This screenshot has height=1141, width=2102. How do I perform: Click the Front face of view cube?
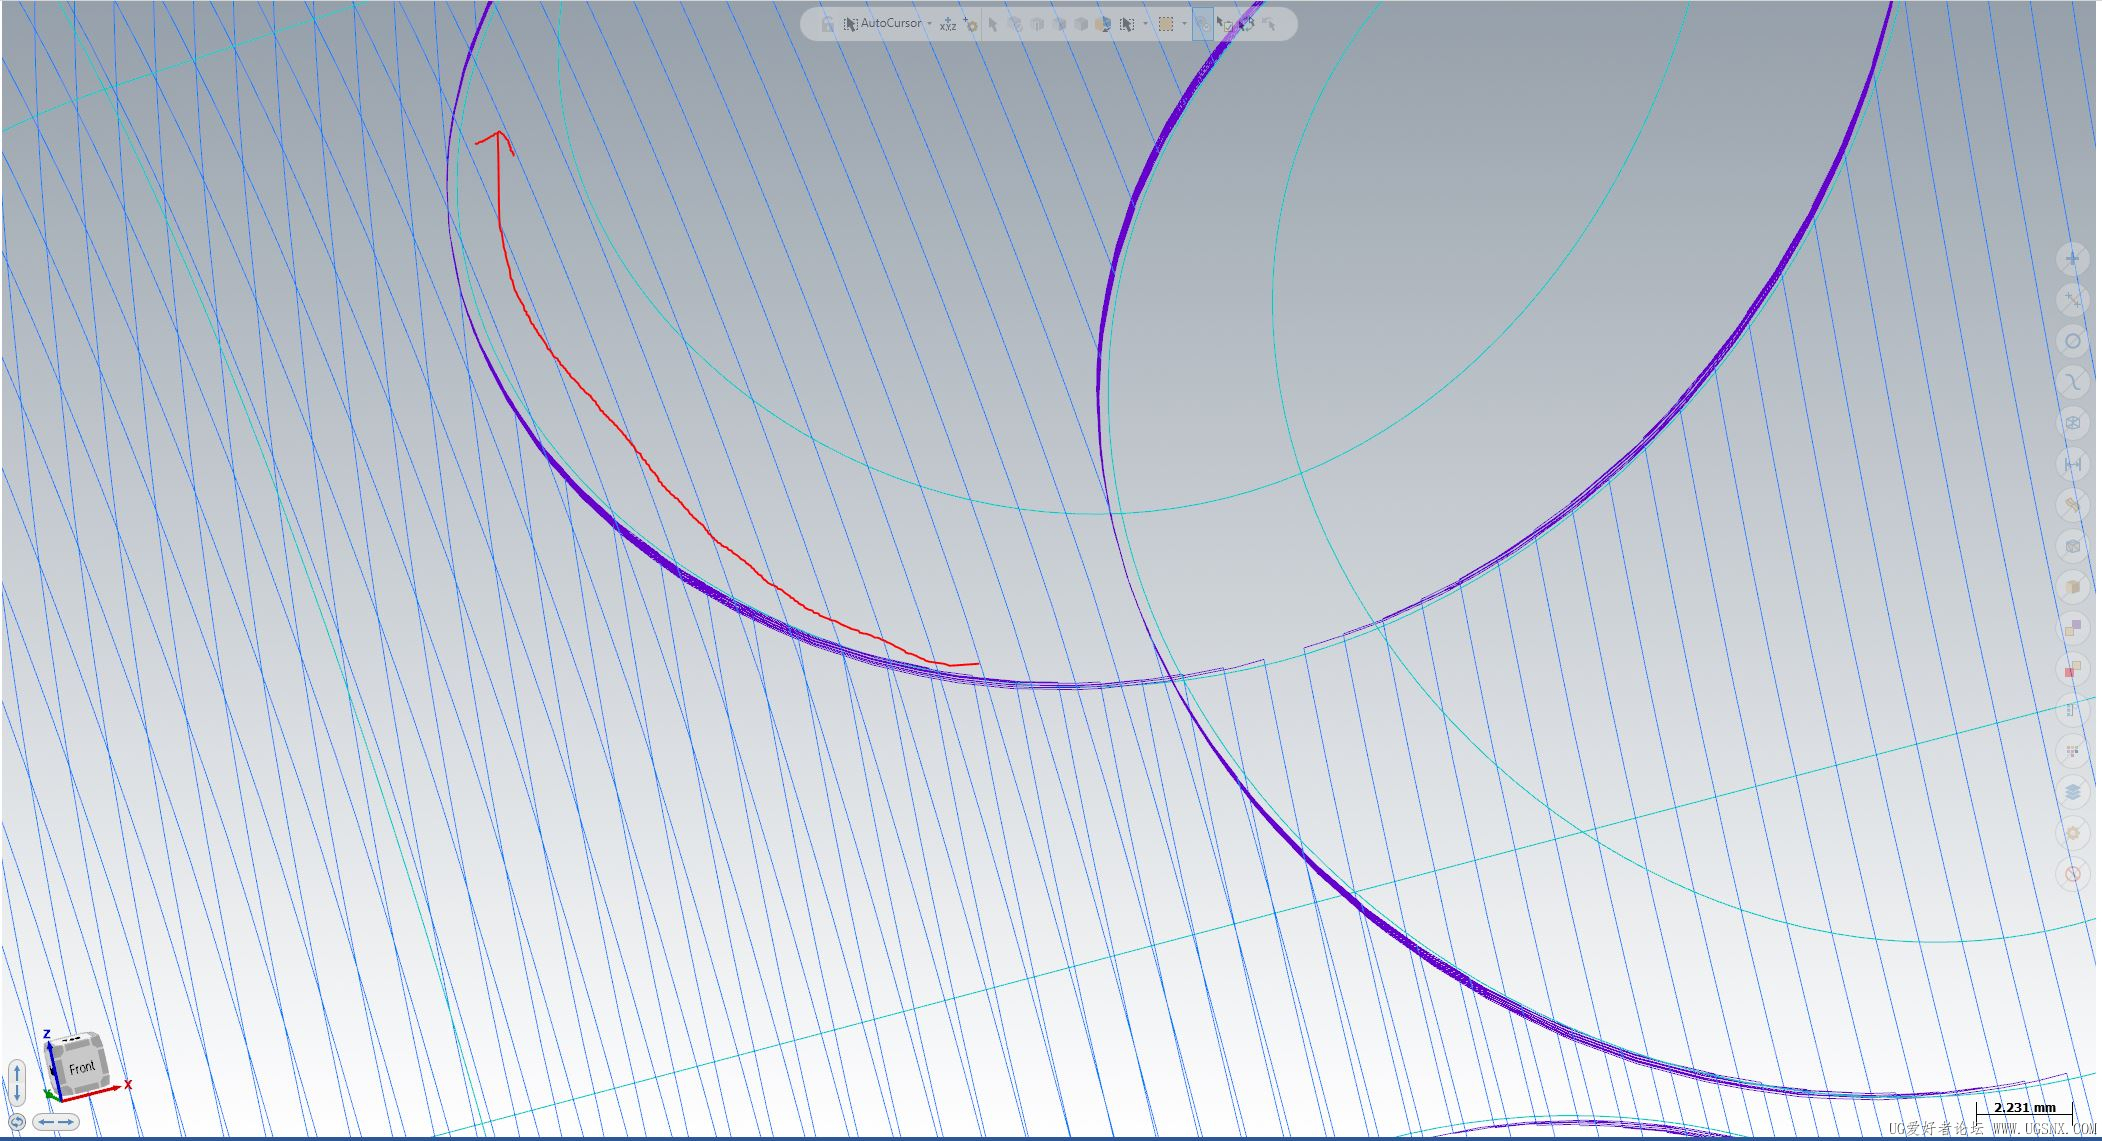click(82, 1067)
